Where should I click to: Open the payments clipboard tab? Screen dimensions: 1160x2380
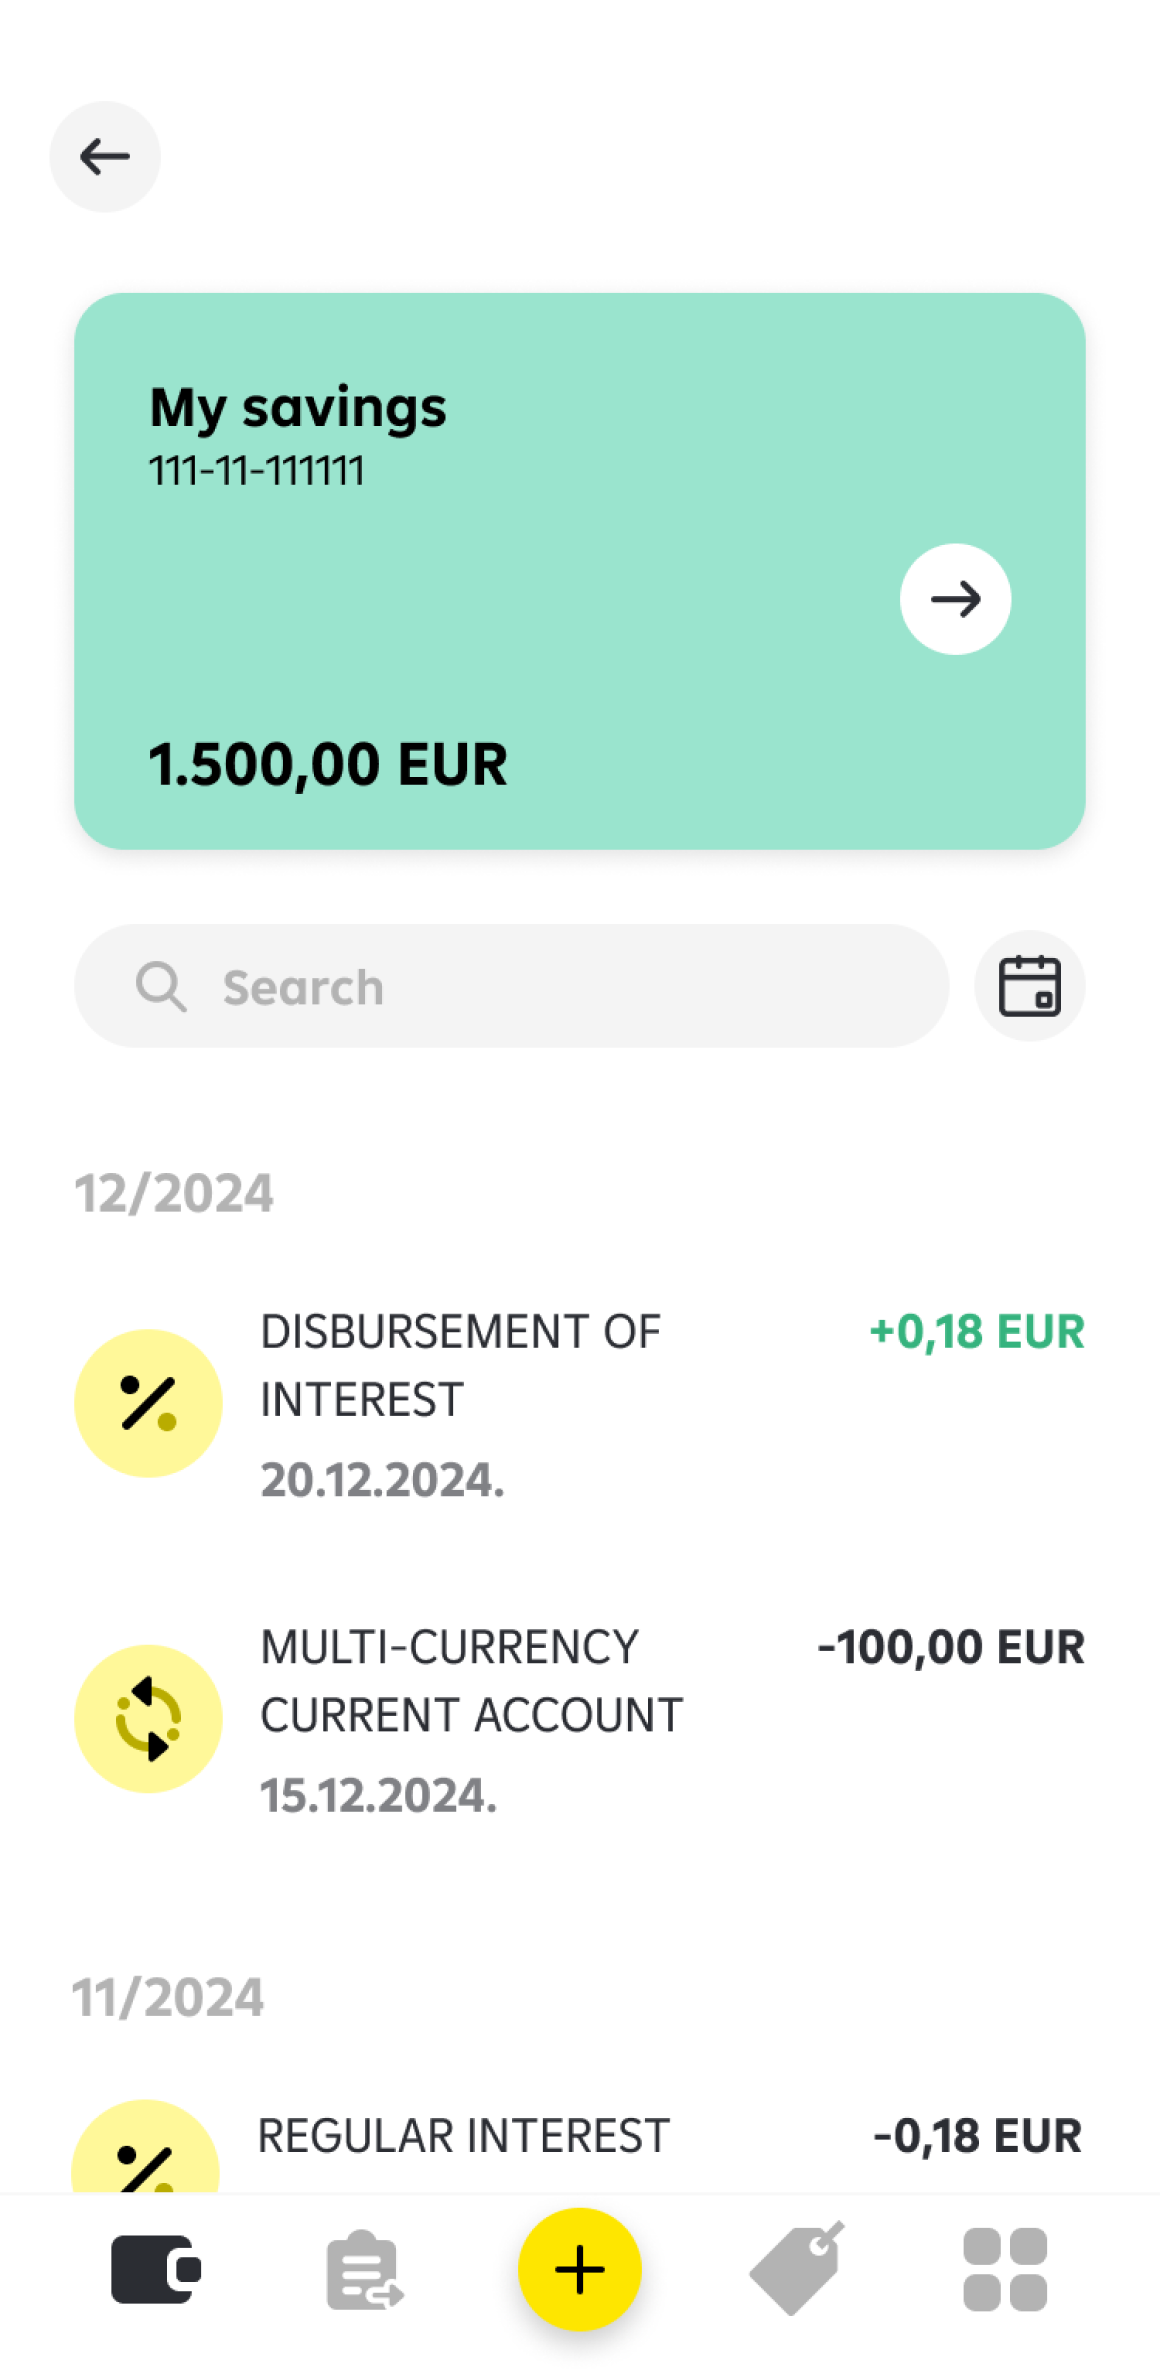(364, 2270)
